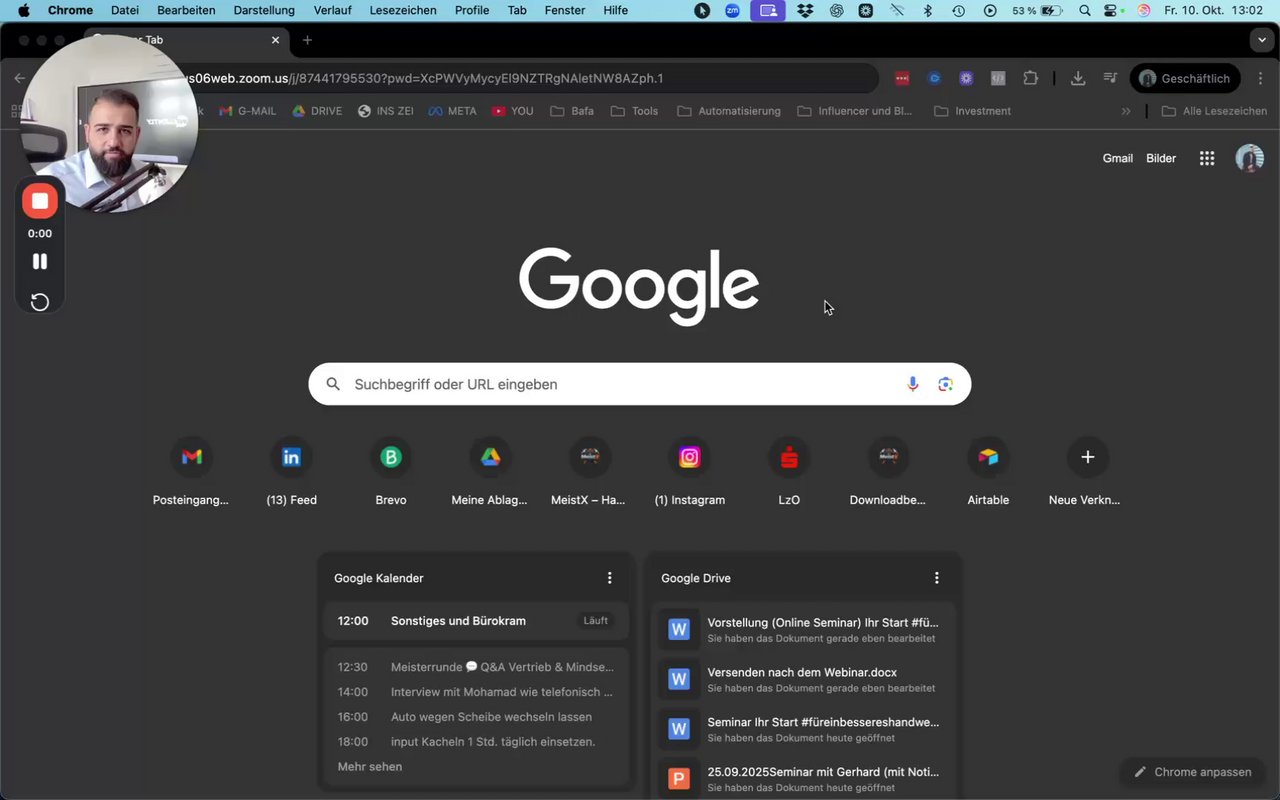Click Mehr sehen in Google Kalender

pyautogui.click(x=370, y=767)
